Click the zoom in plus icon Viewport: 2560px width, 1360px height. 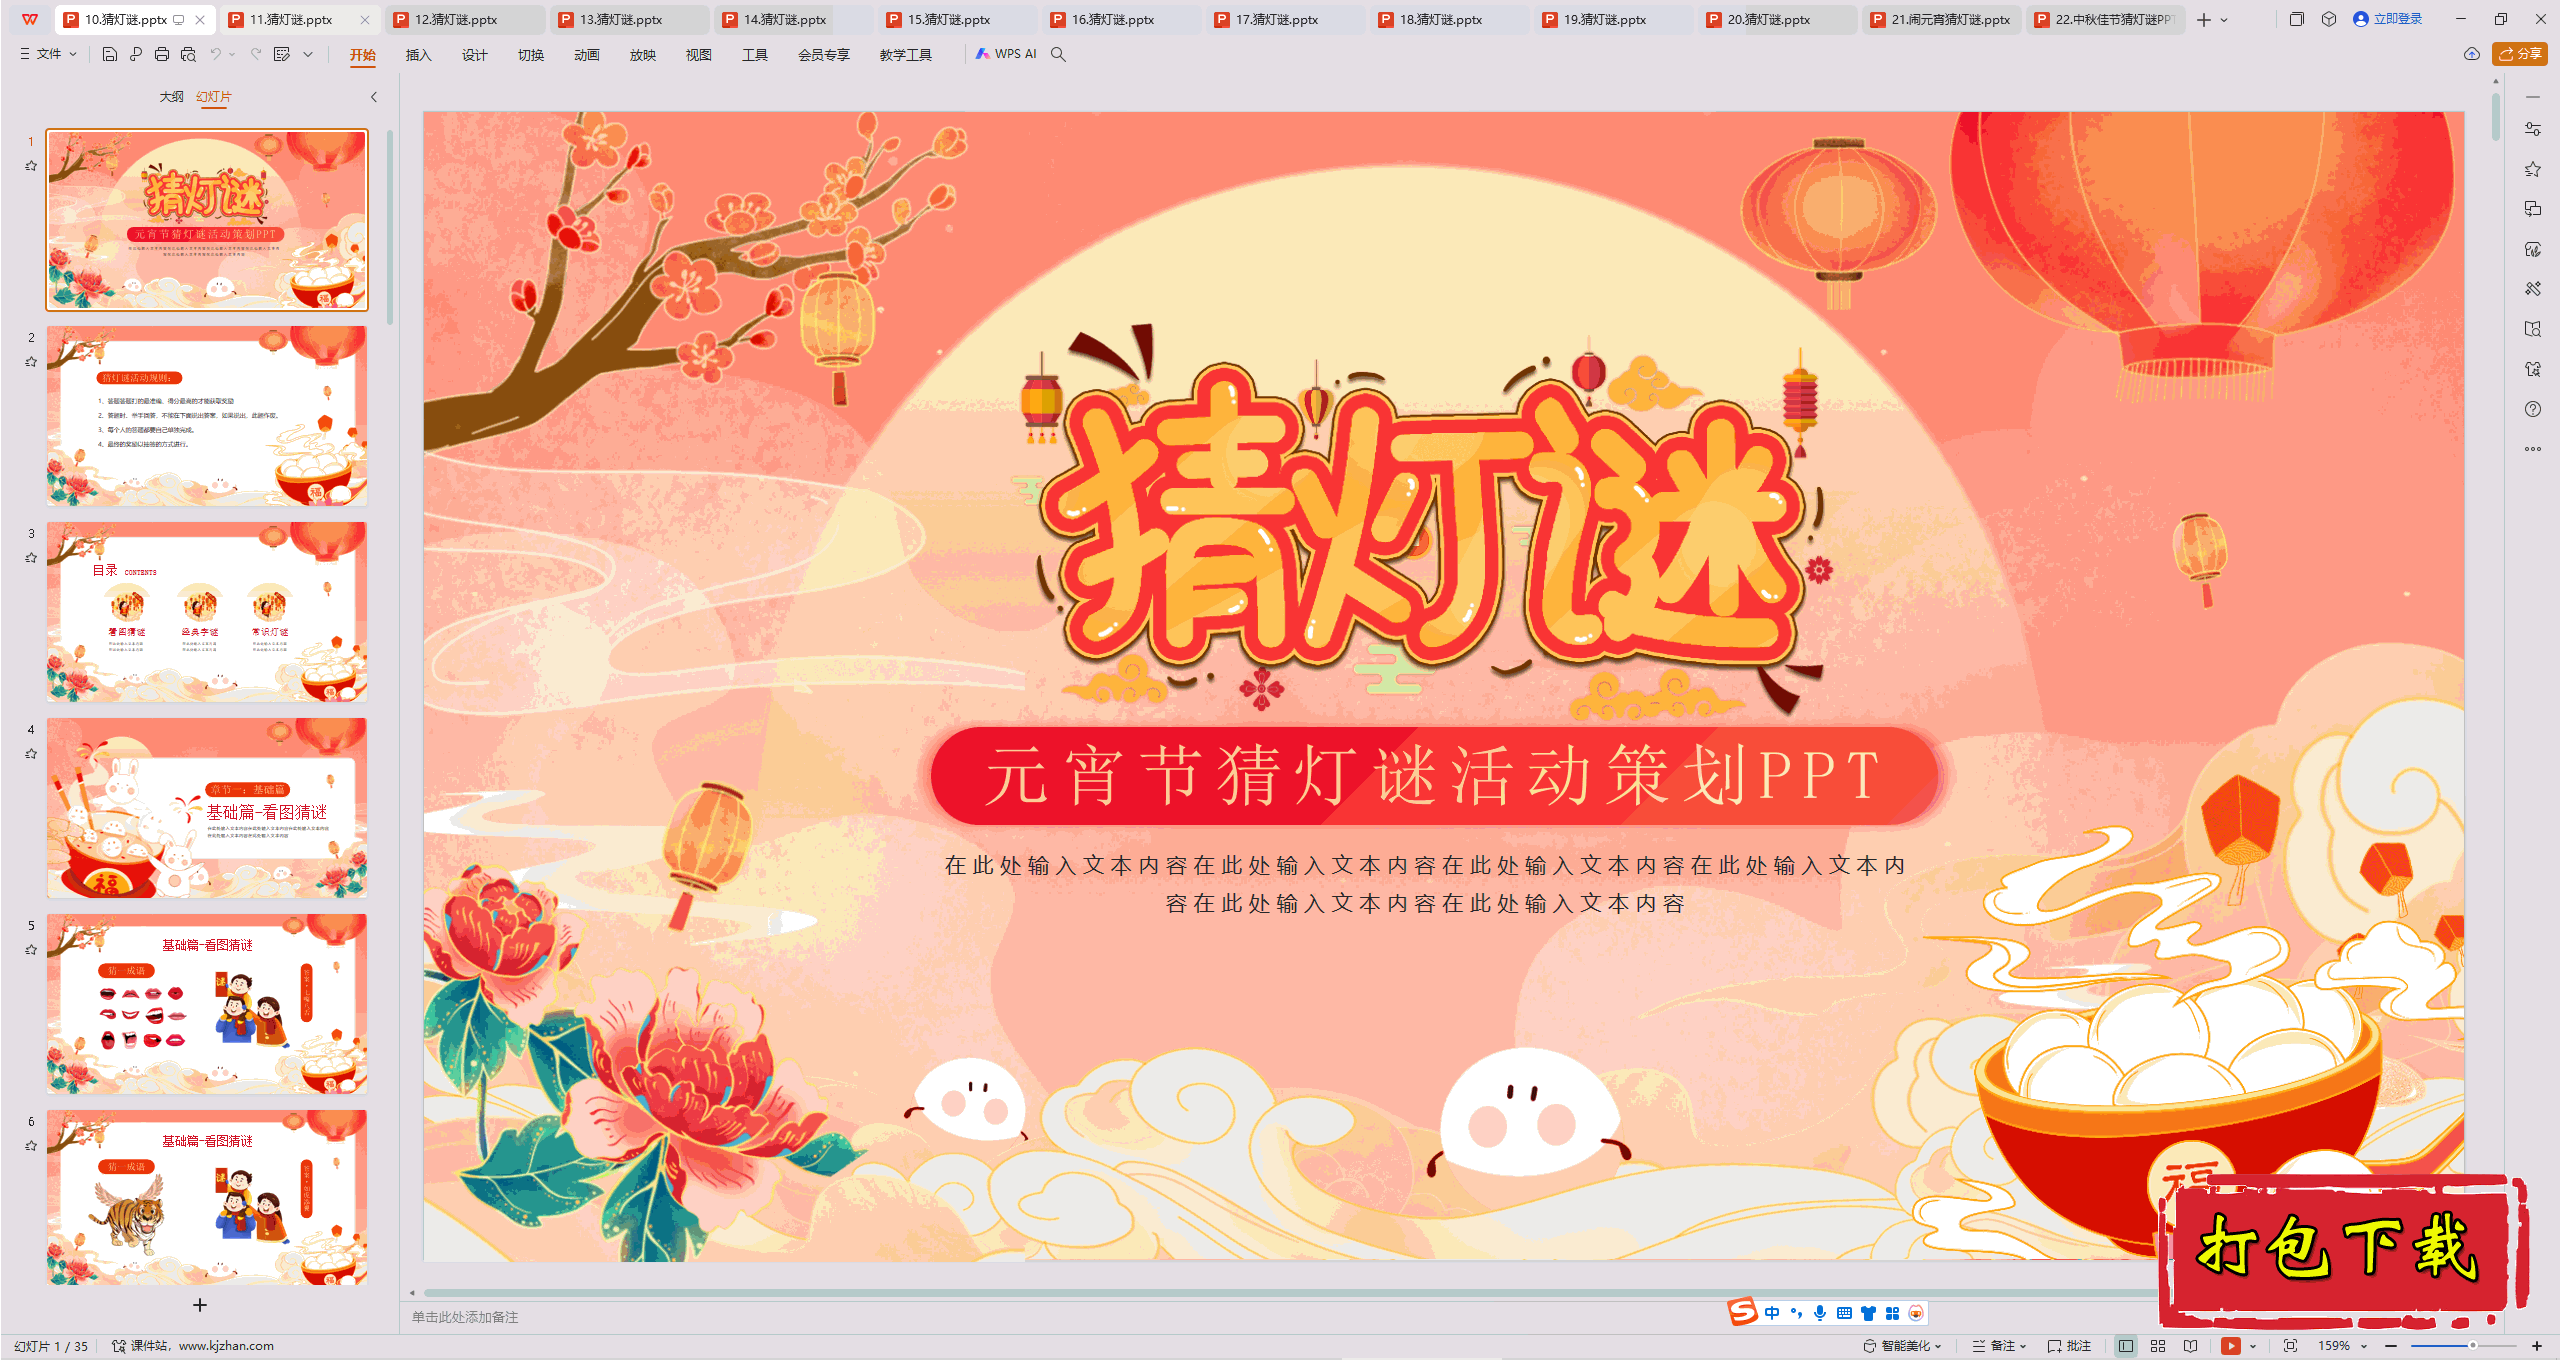tap(2537, 1346)
